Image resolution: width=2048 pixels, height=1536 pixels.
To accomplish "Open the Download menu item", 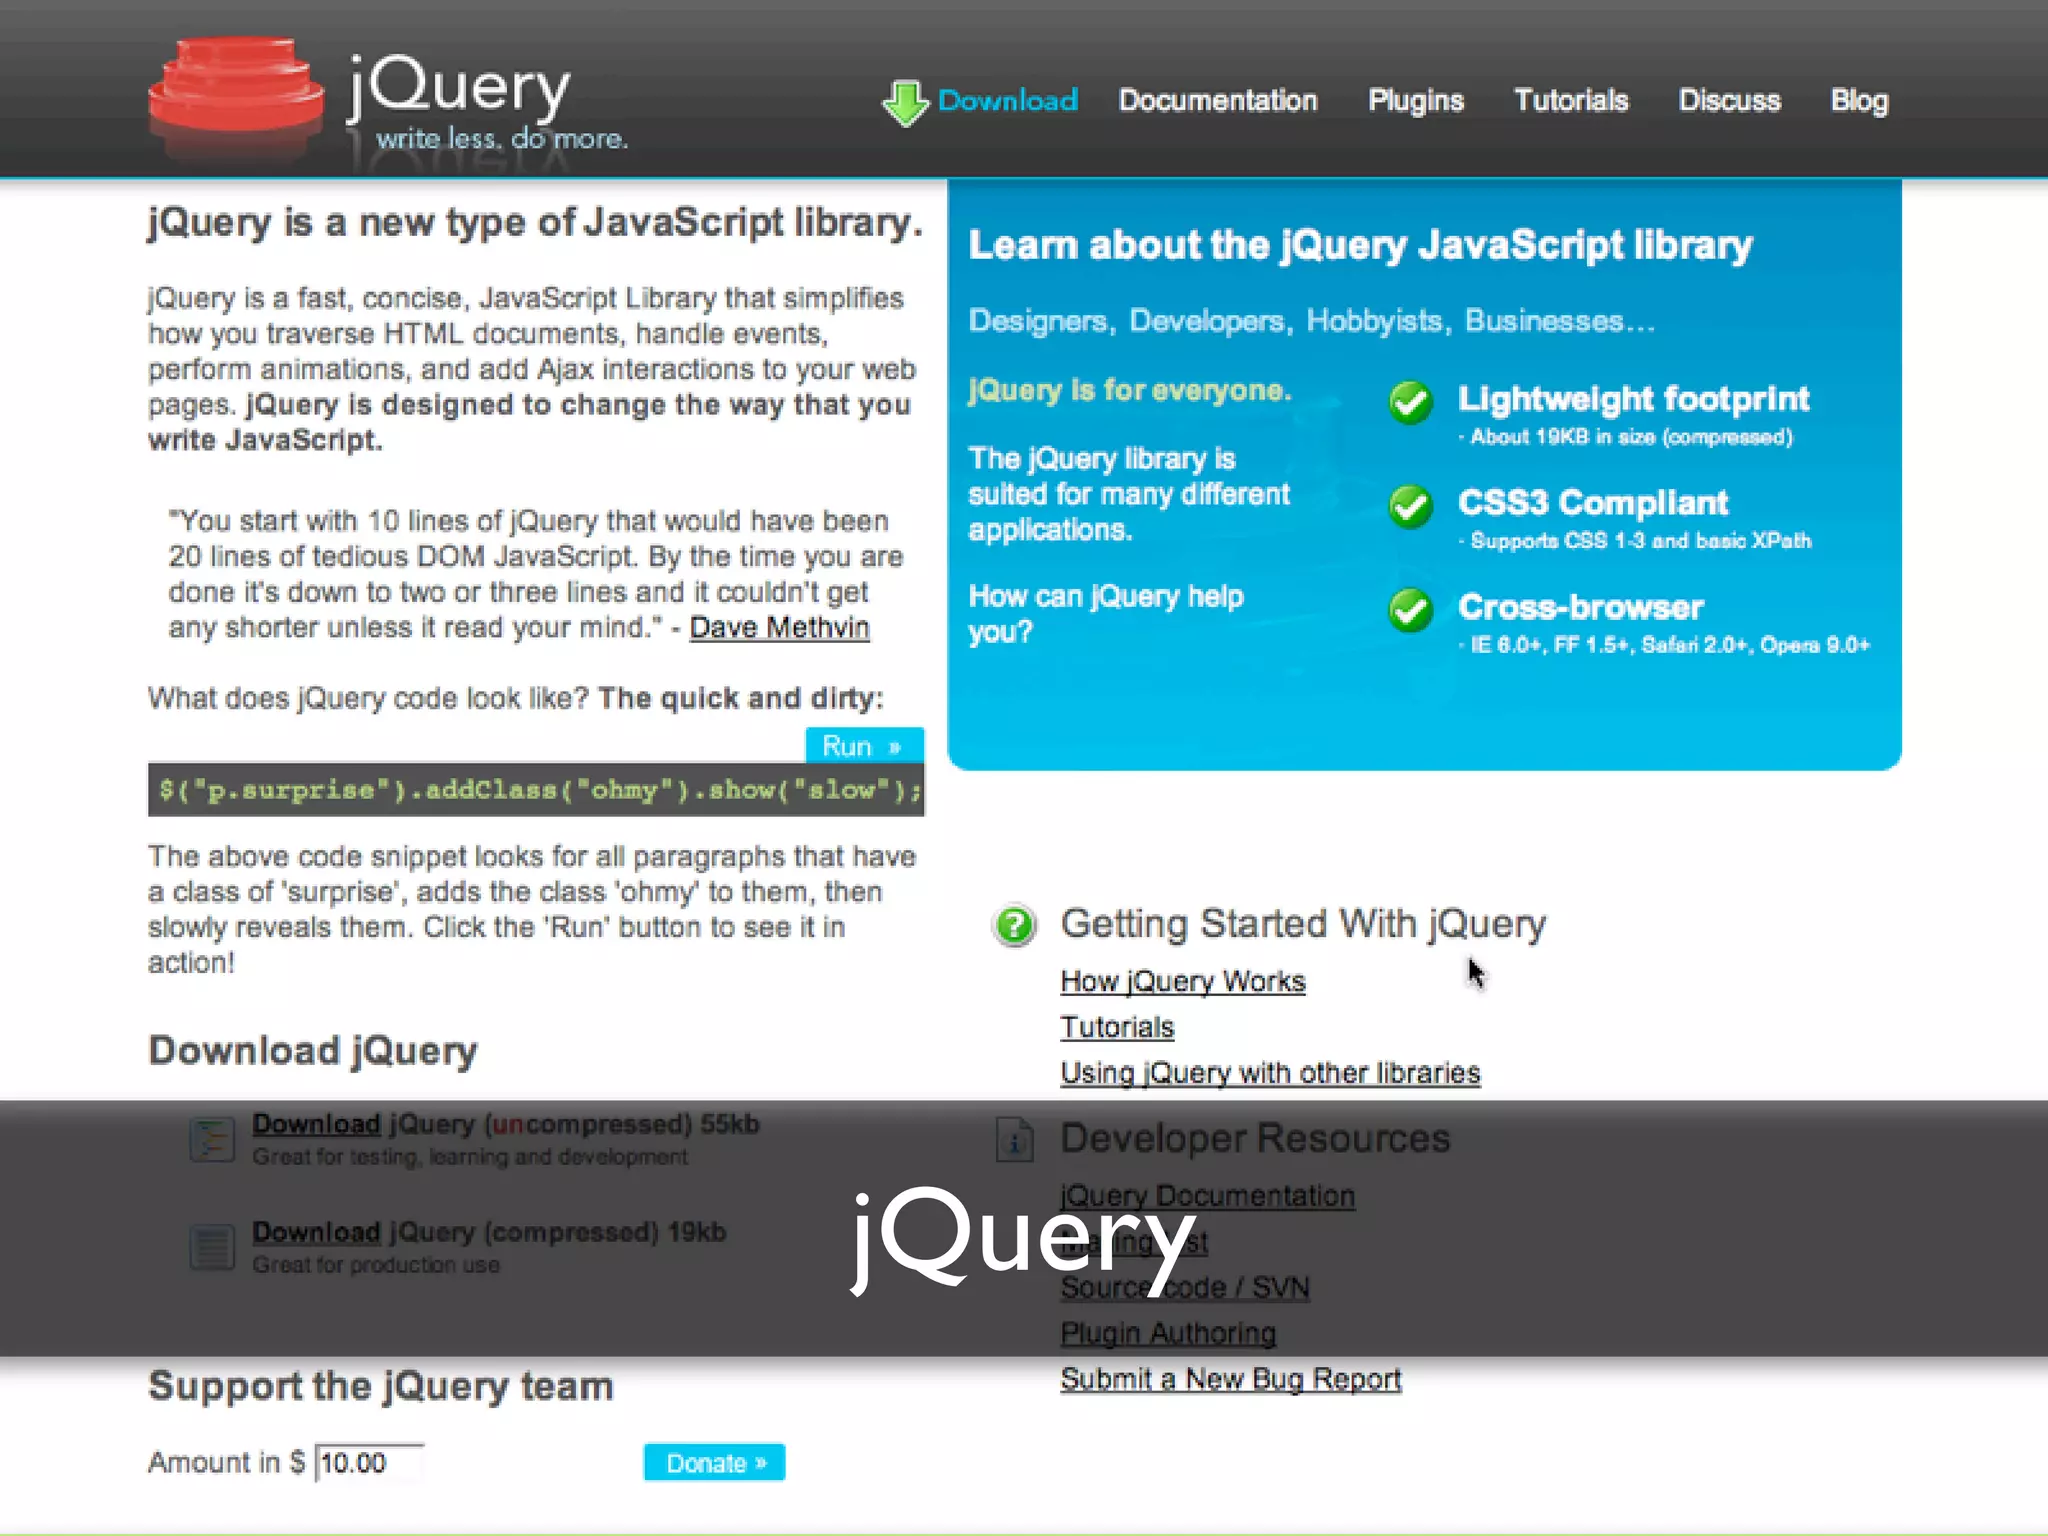I will [1007, 101].
